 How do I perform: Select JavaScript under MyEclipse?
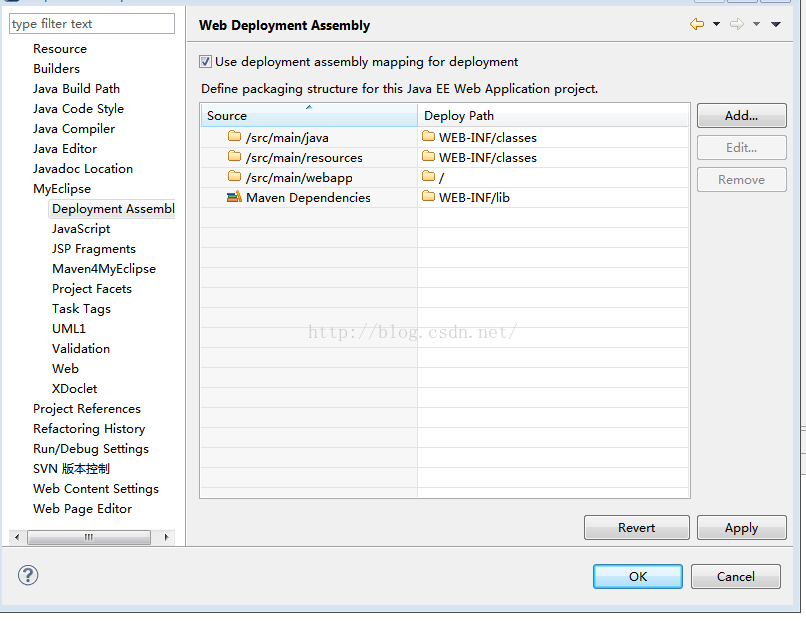tap(81, 229)
